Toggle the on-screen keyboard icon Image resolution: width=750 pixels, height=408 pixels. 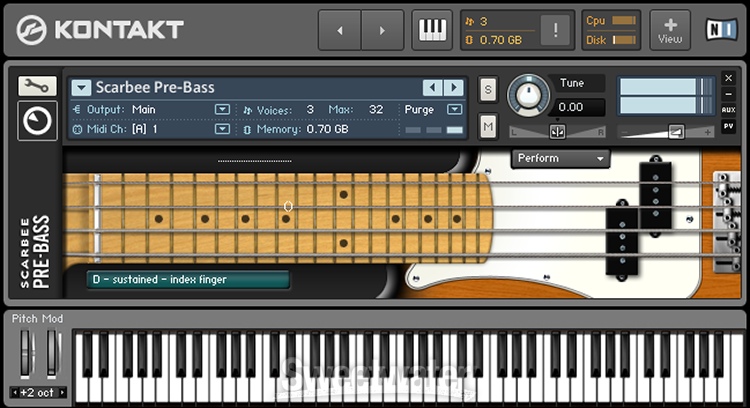click(x=432, y=30)
